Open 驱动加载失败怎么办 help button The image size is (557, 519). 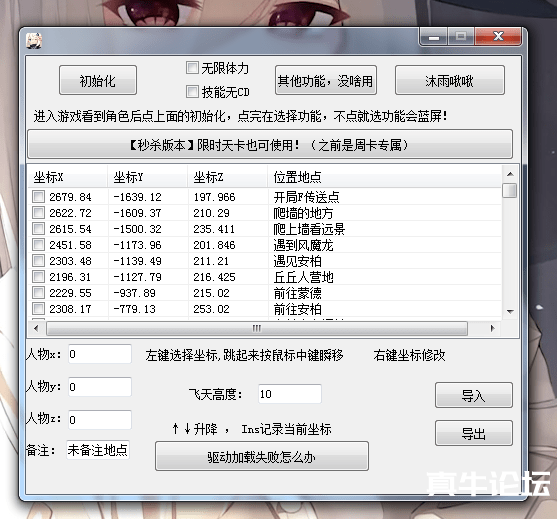pos(262,456)
